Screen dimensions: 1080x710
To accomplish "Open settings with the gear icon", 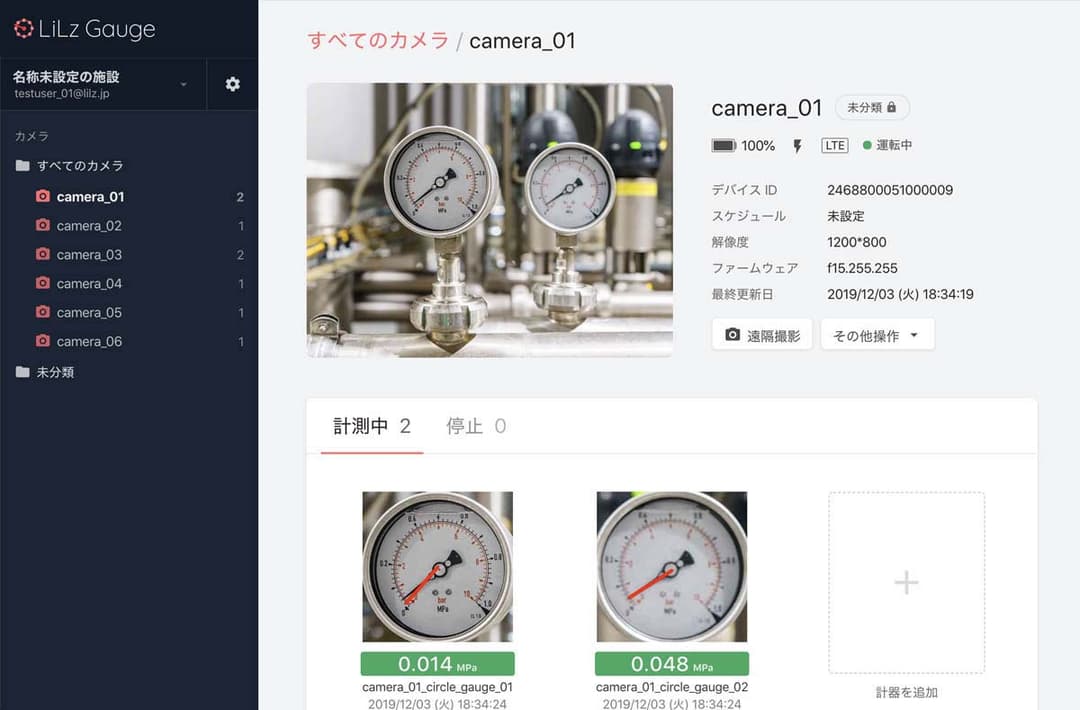I will click(232, 84).
